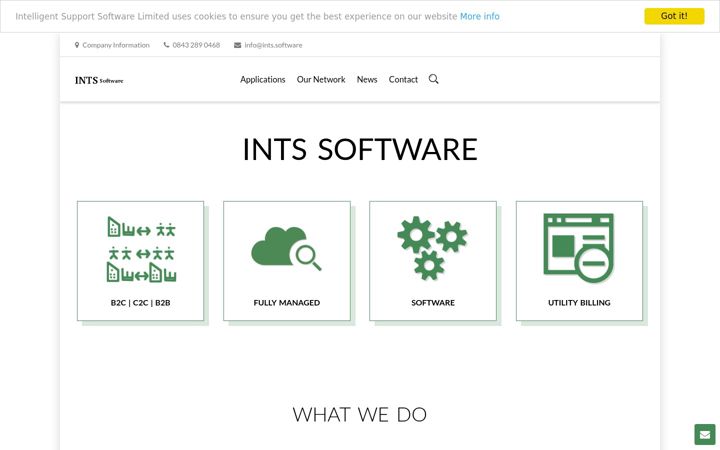This screenshot has height=450, width=720.
Task: Select the SOFTWARE card label
Action: [x=433, y=303]
